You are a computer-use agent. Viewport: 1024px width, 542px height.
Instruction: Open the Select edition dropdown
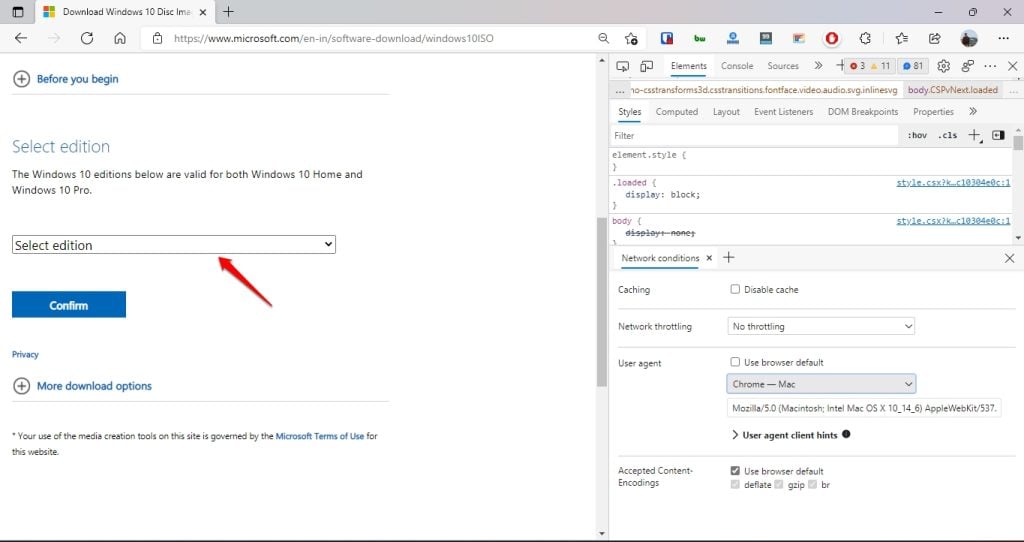click(x=174, y=245)
